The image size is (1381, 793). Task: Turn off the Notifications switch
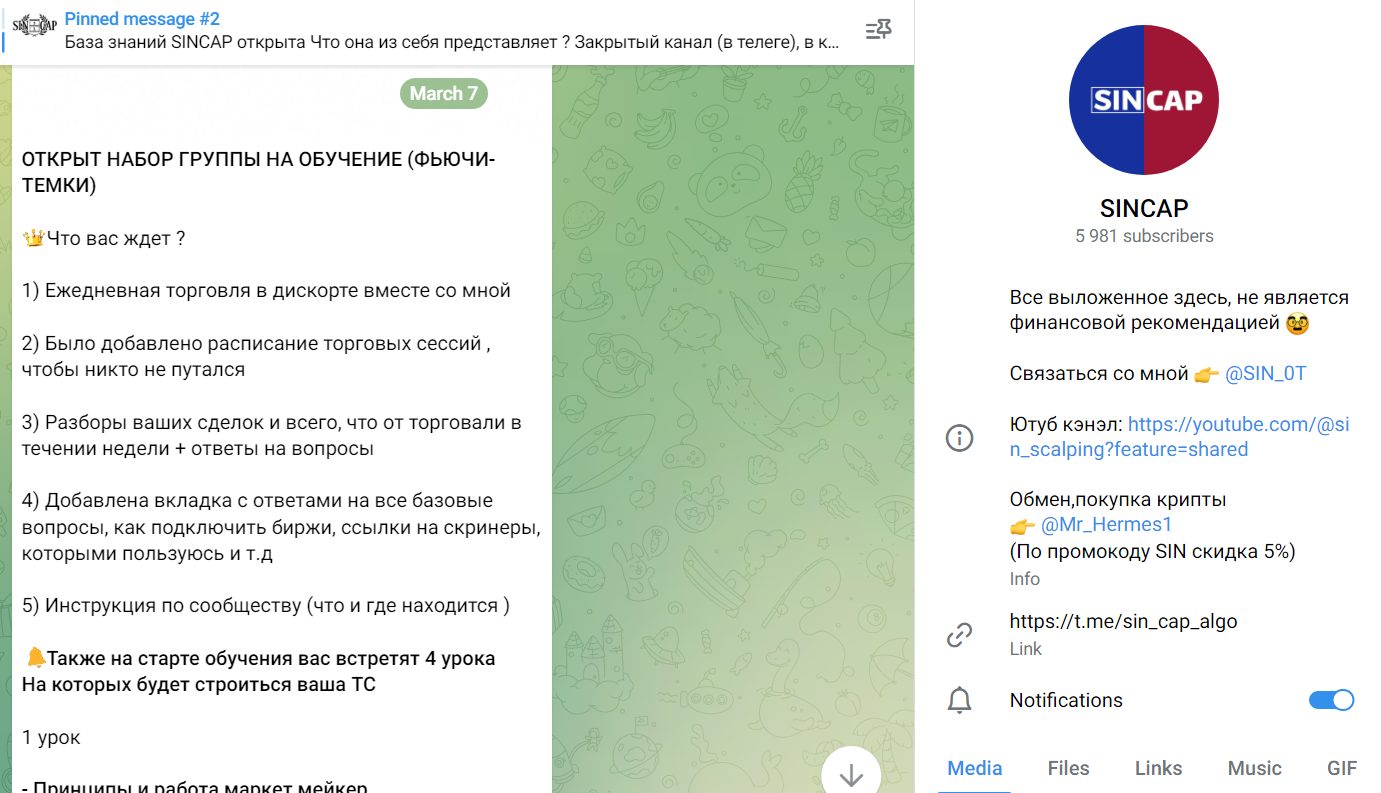tap(1331, 700)
